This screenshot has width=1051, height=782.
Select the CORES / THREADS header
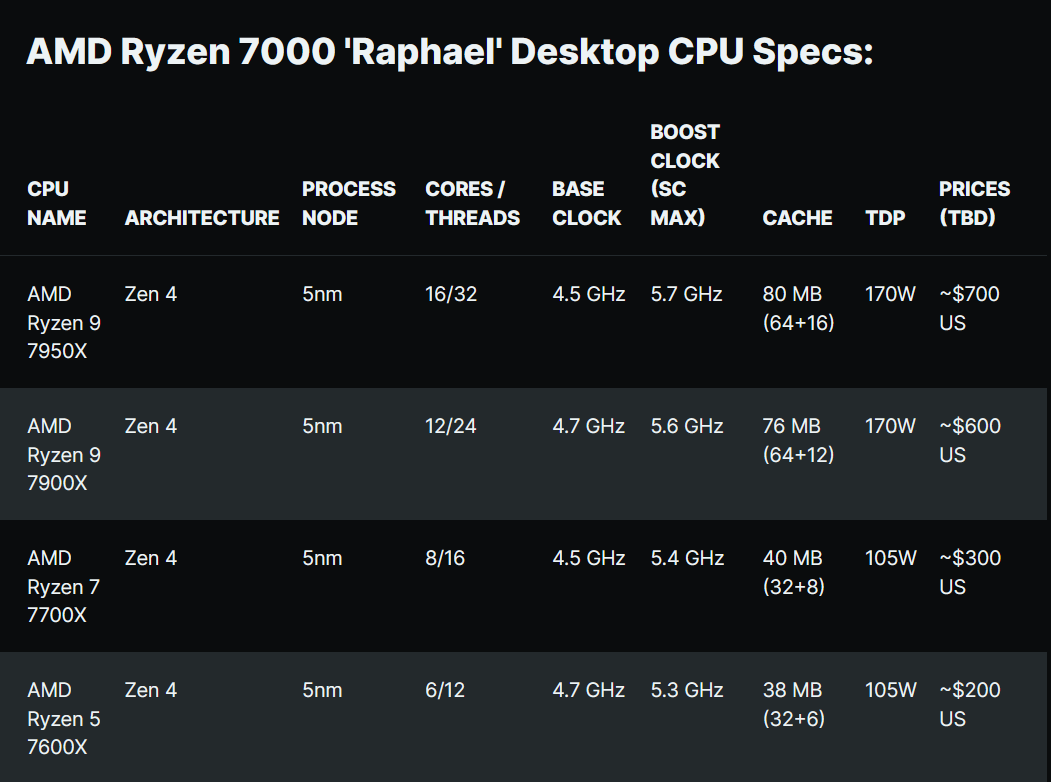point(473,203)
